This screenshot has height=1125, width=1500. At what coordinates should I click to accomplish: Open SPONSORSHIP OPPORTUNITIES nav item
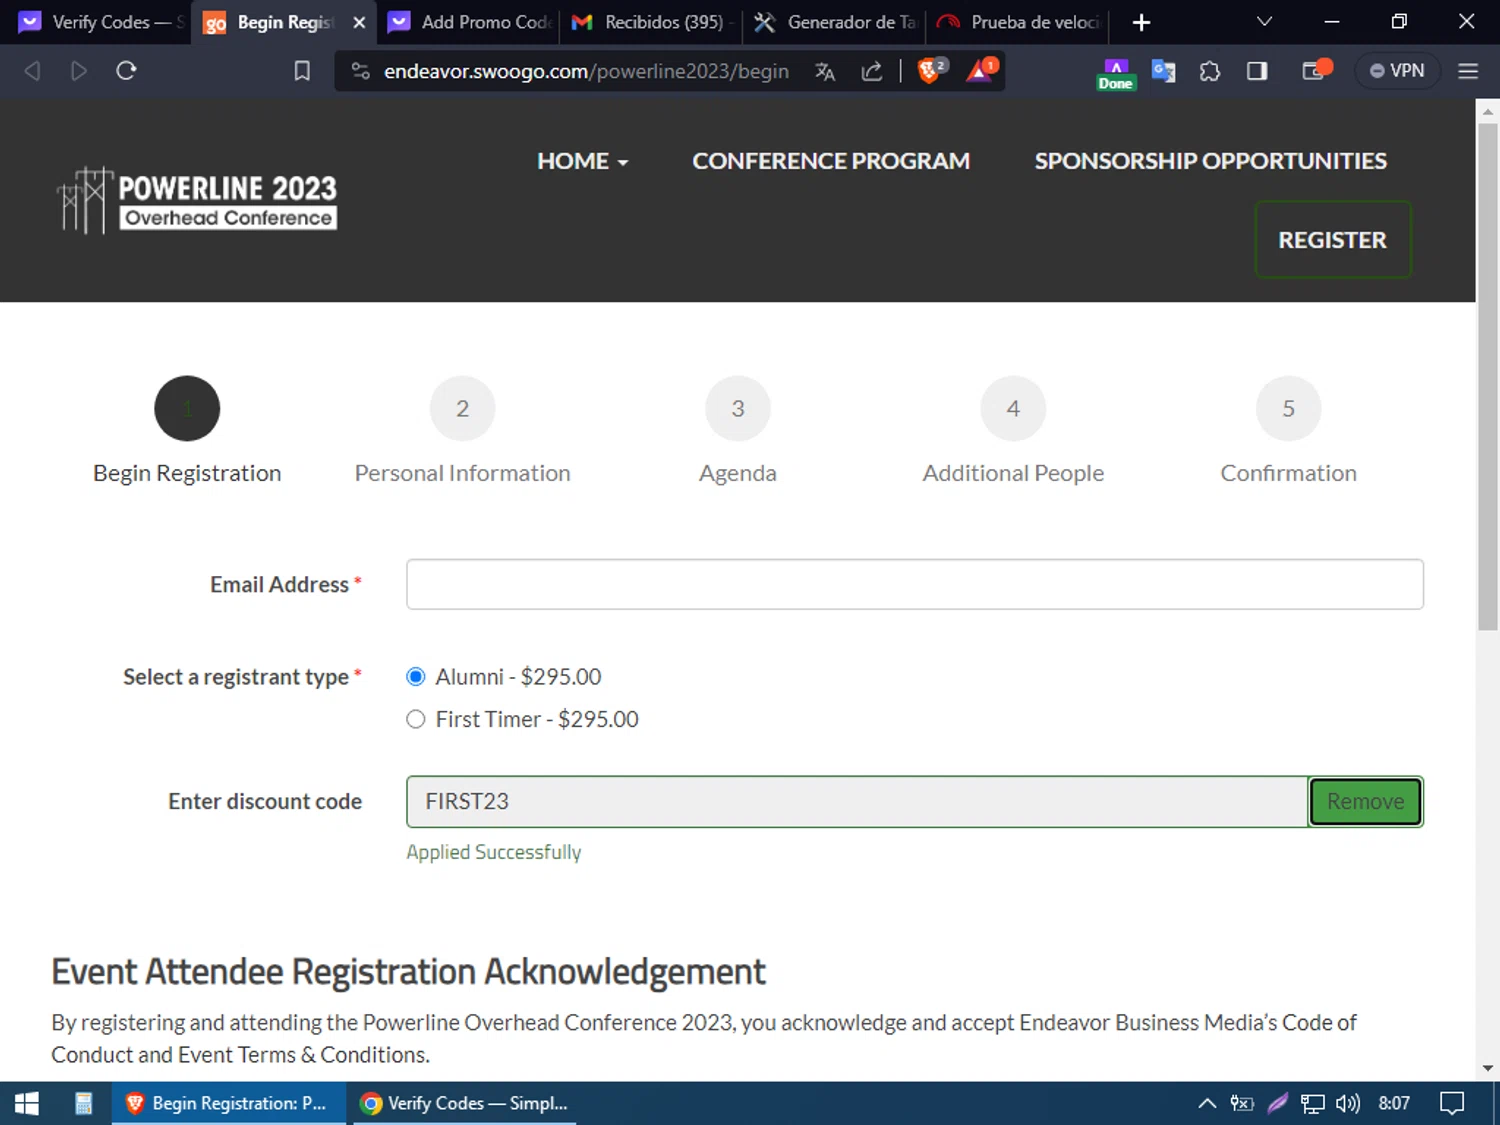tap(1210, 161)
